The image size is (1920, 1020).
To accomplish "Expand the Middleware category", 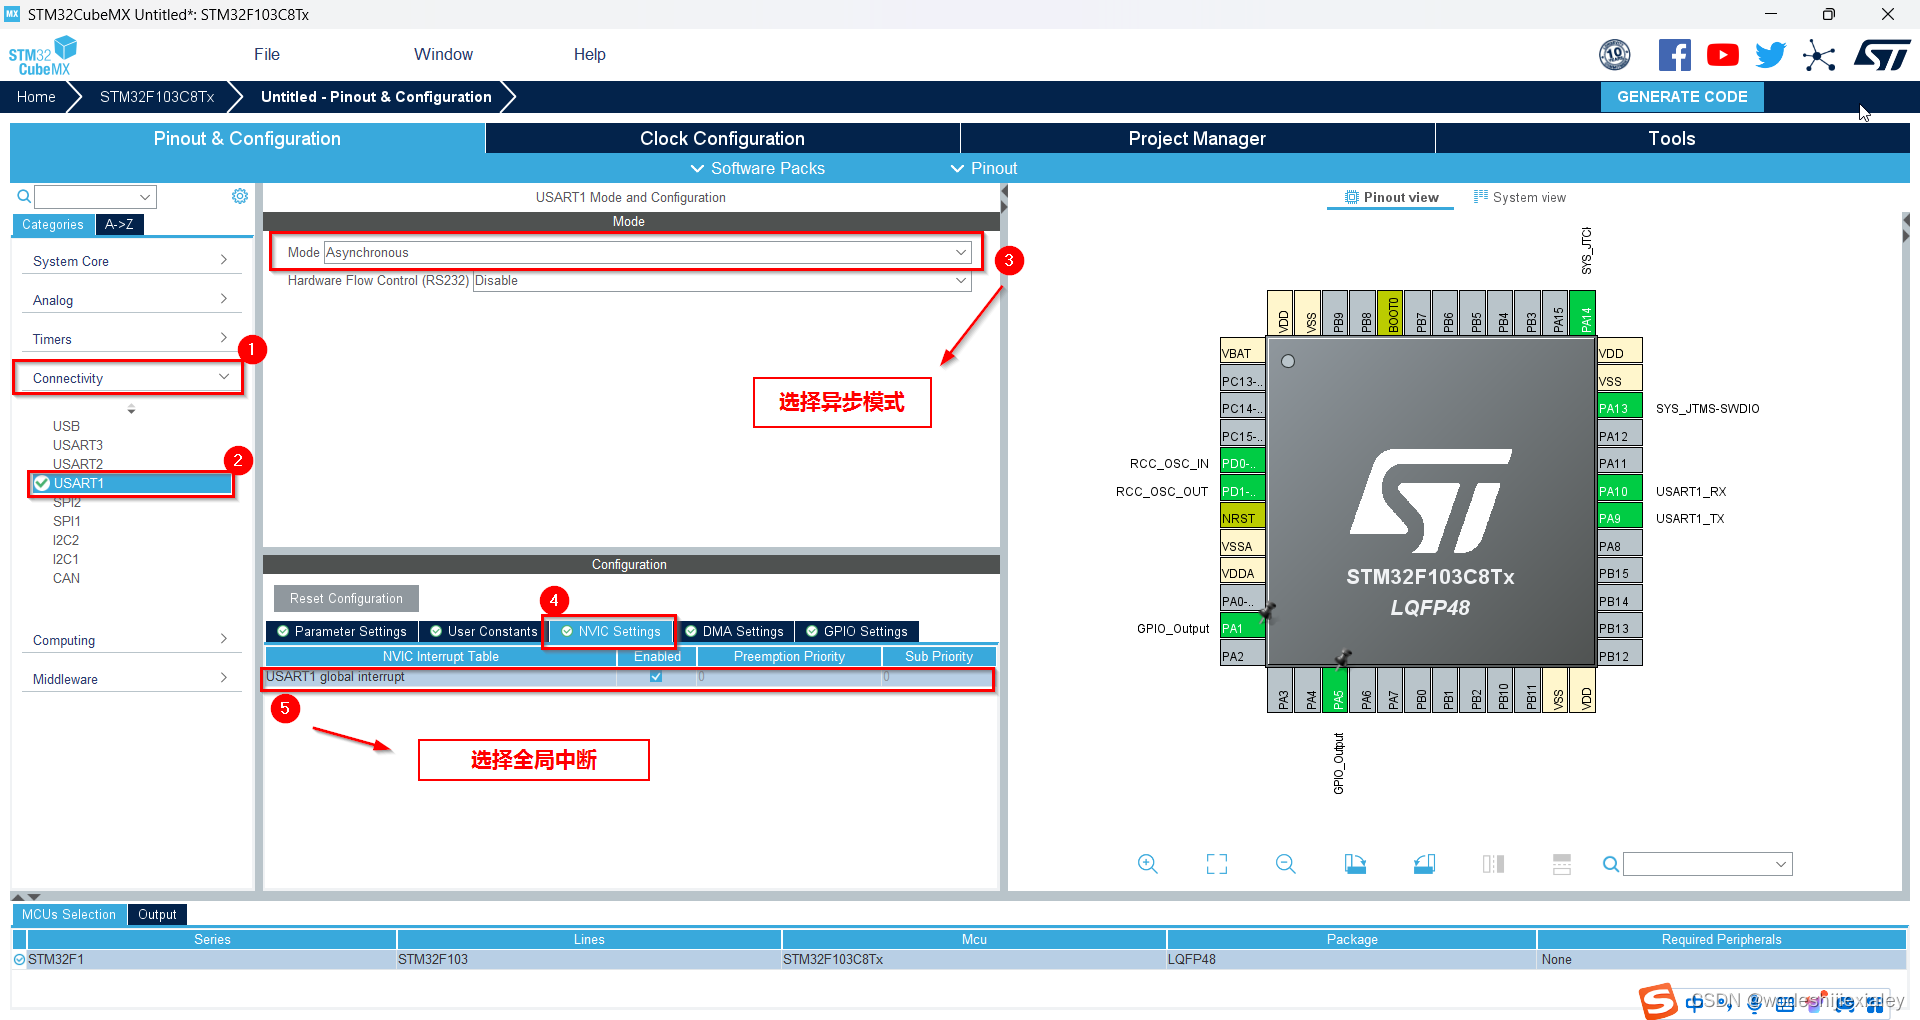I will [131, 679].
